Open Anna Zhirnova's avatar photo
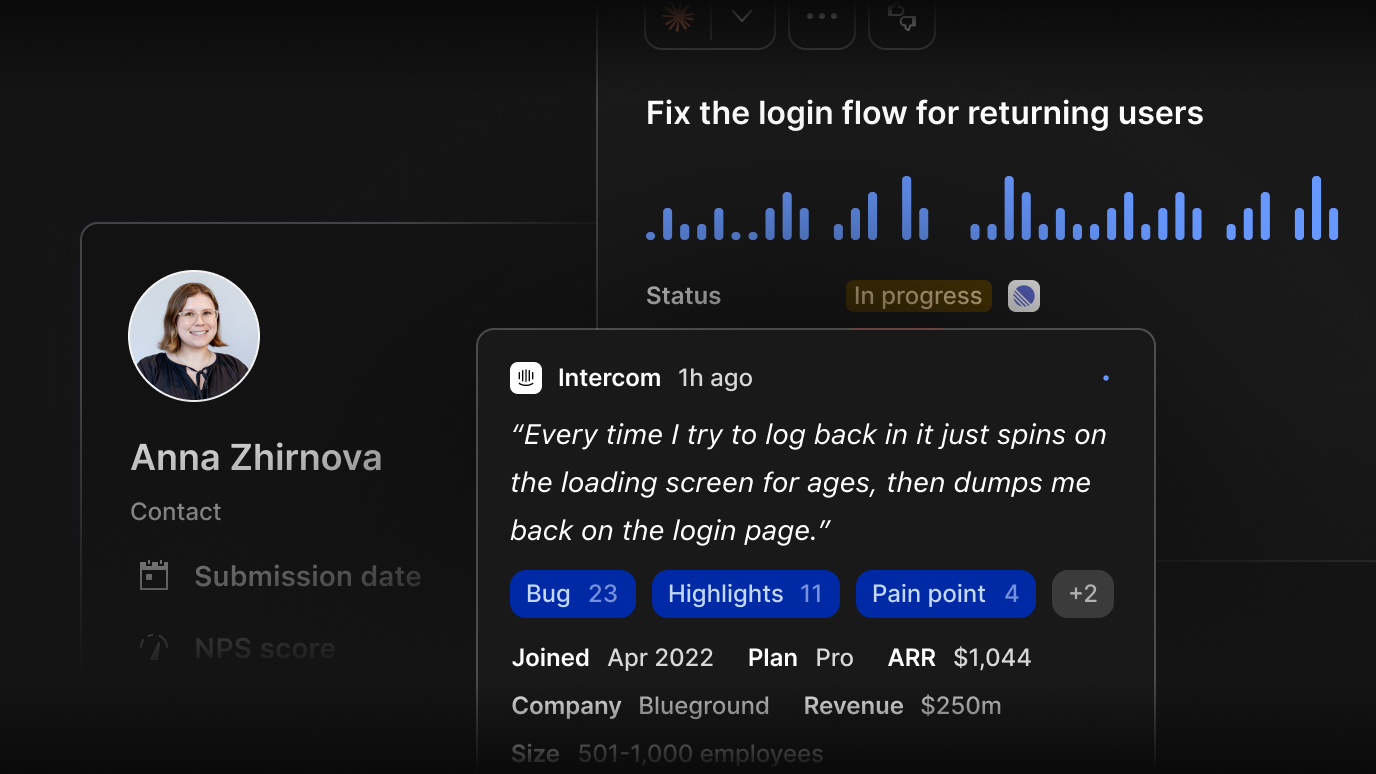This screenshot has width=1376, height=774. 194,336
